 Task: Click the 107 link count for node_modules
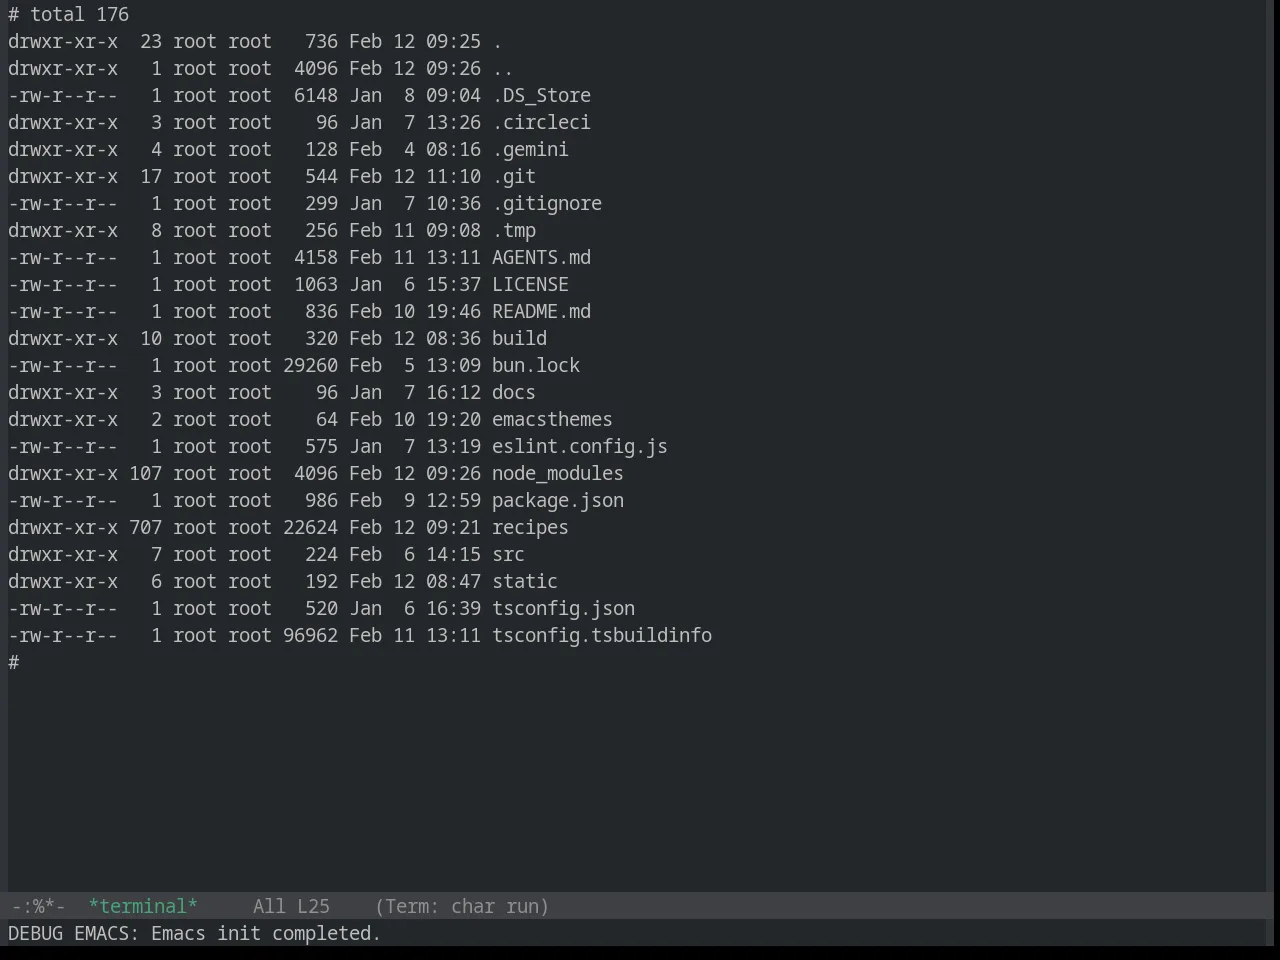145,473
